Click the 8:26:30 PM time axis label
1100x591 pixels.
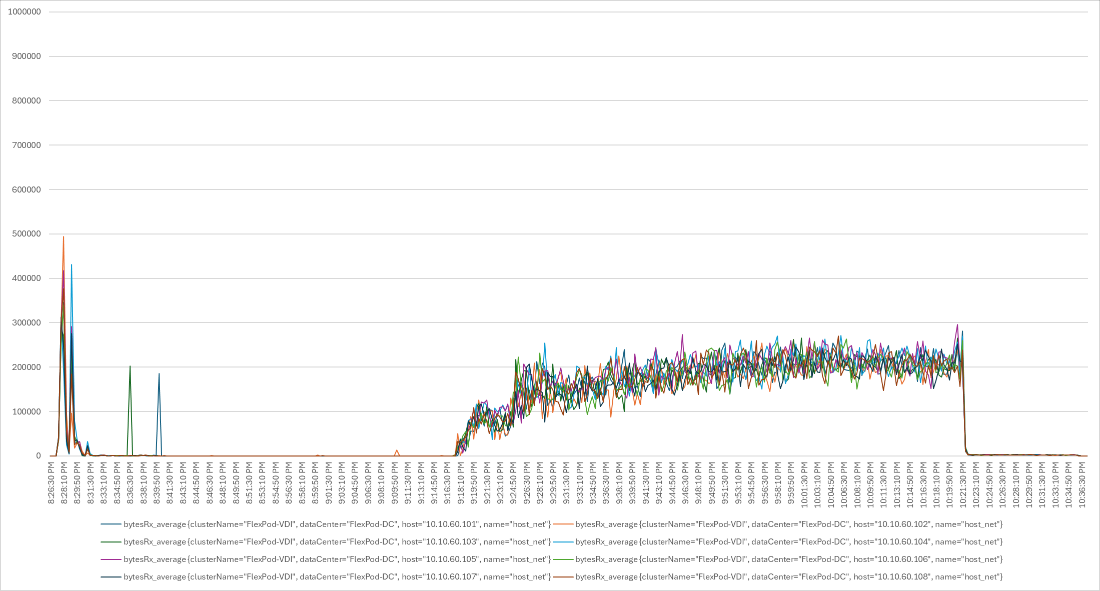click(51, 481)
